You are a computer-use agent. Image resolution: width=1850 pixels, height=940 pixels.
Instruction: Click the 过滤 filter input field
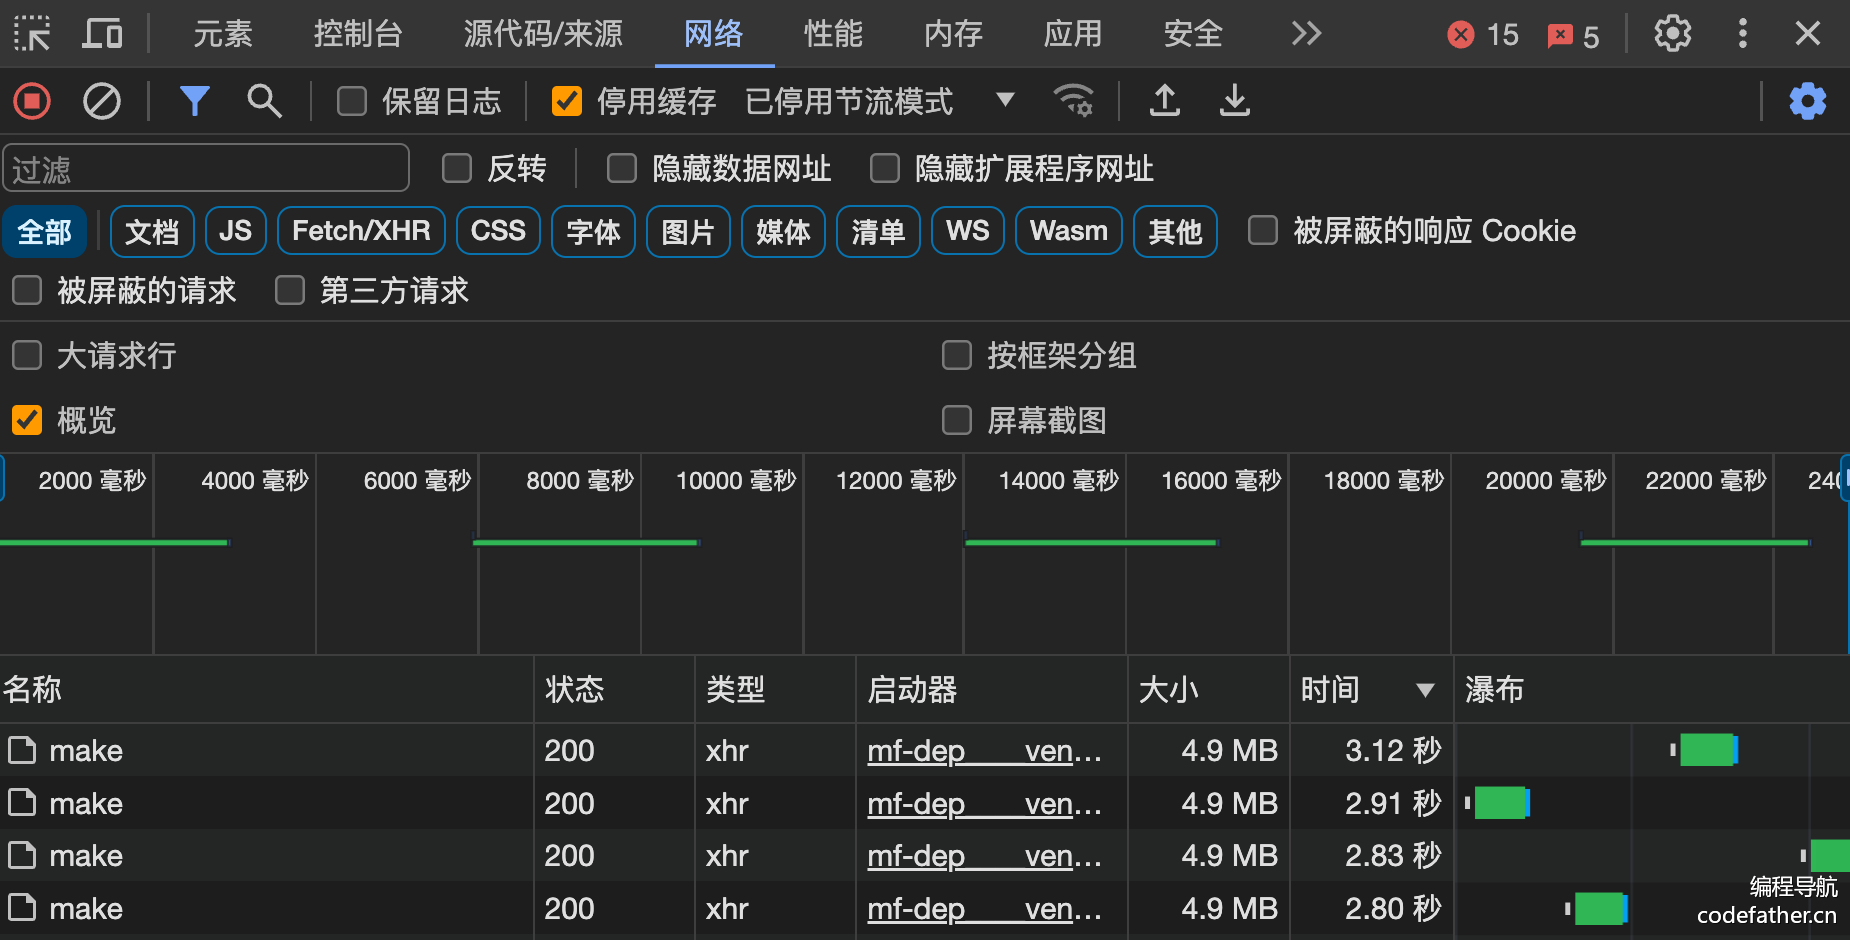[206, 169]
